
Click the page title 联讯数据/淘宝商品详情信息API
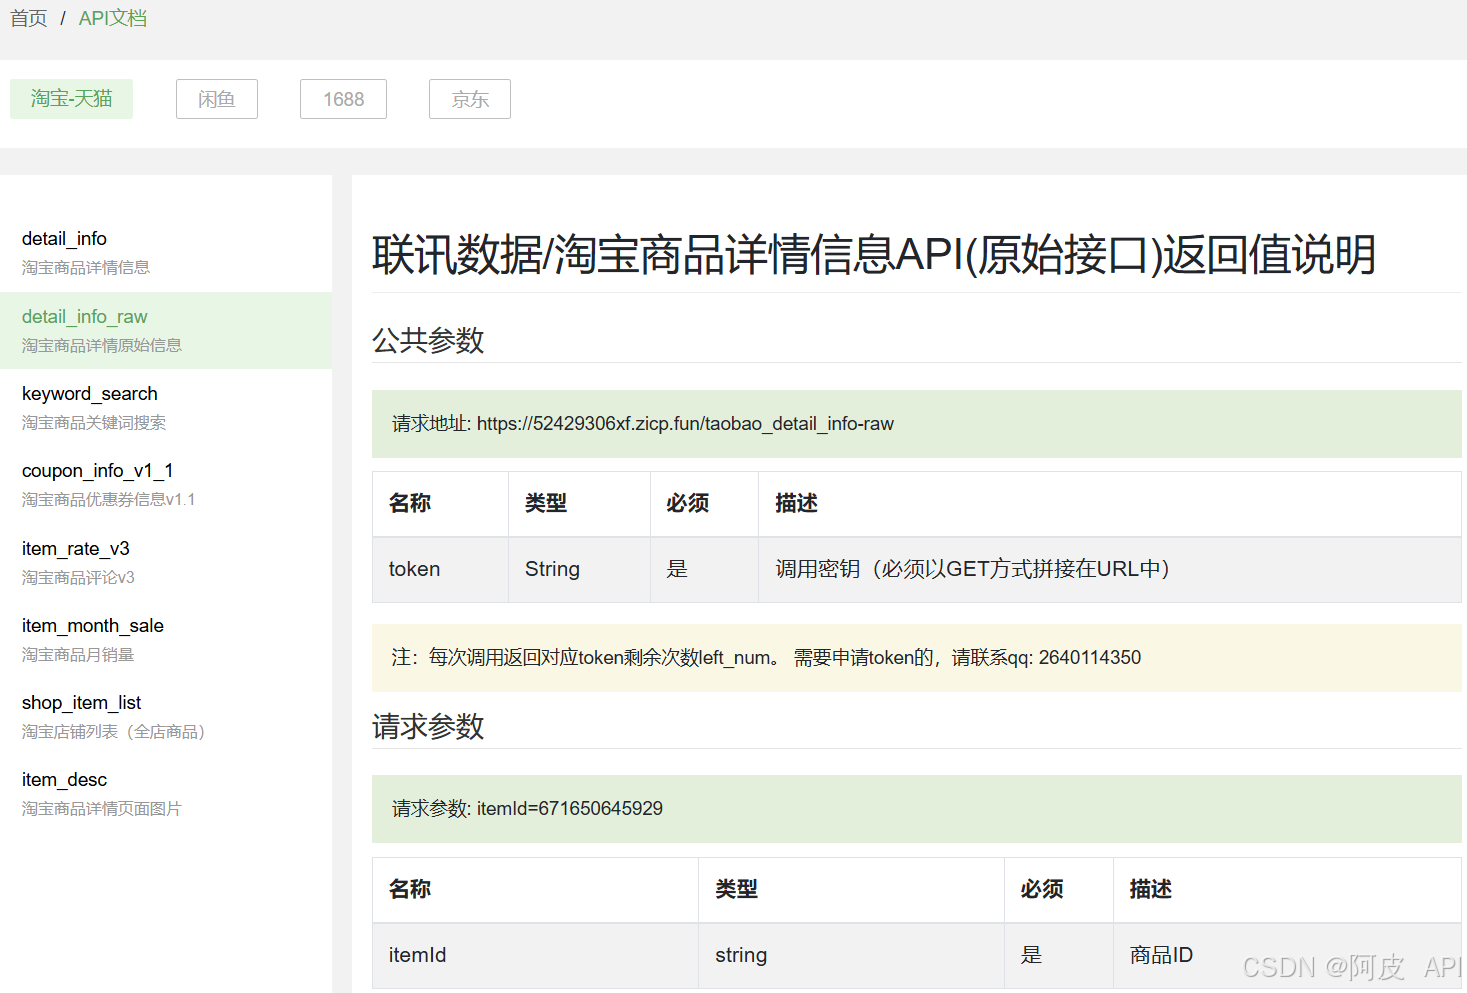coord(874,254)
